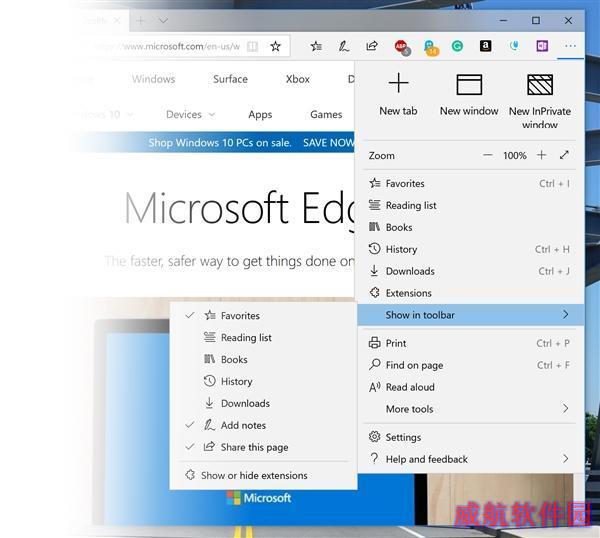600x538 pixels.
Task: Check Downloads in toolbar submenu
Action: 263,403
